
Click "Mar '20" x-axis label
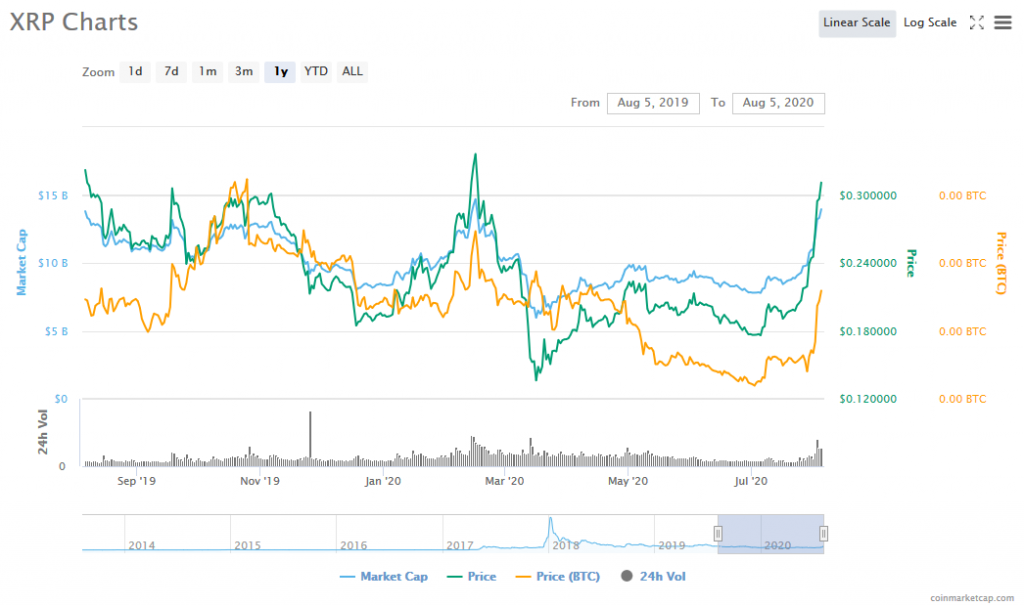504,481
